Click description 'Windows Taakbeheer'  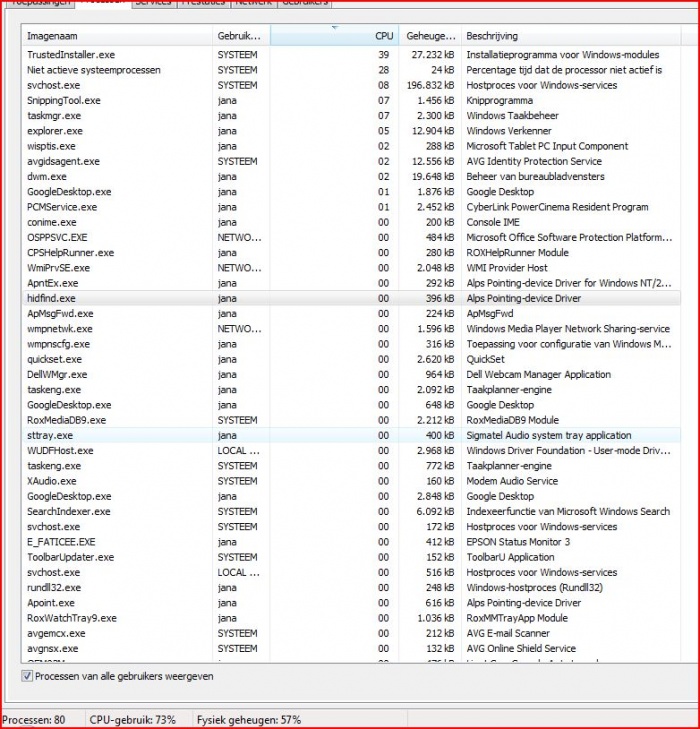[512, 116]
